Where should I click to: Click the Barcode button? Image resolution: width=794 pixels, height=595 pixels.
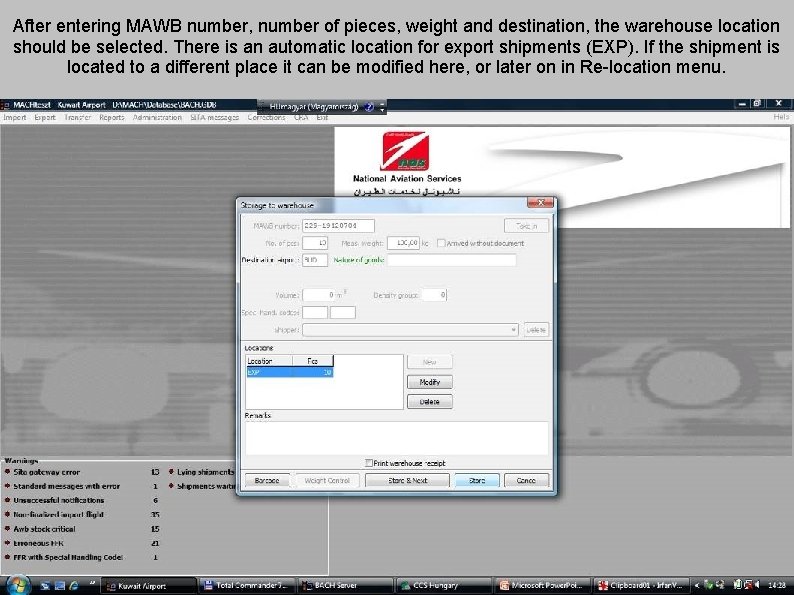267,480
